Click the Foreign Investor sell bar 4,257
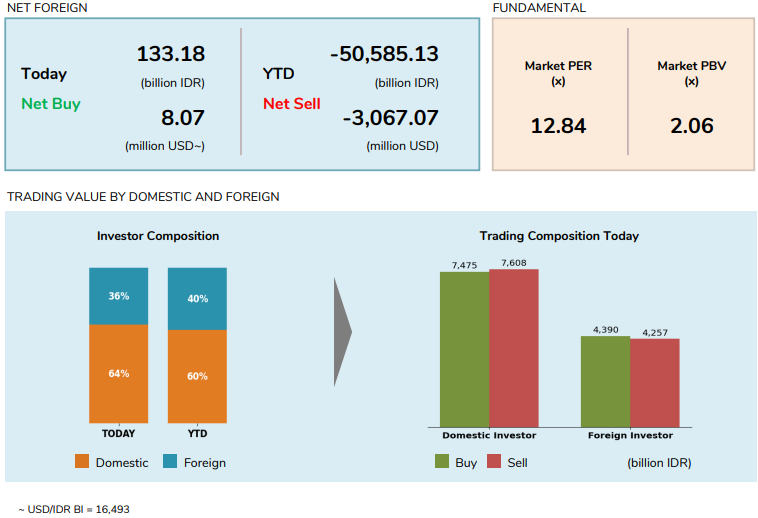The width and height of the screenshot is (758, 518). point(655,383)
